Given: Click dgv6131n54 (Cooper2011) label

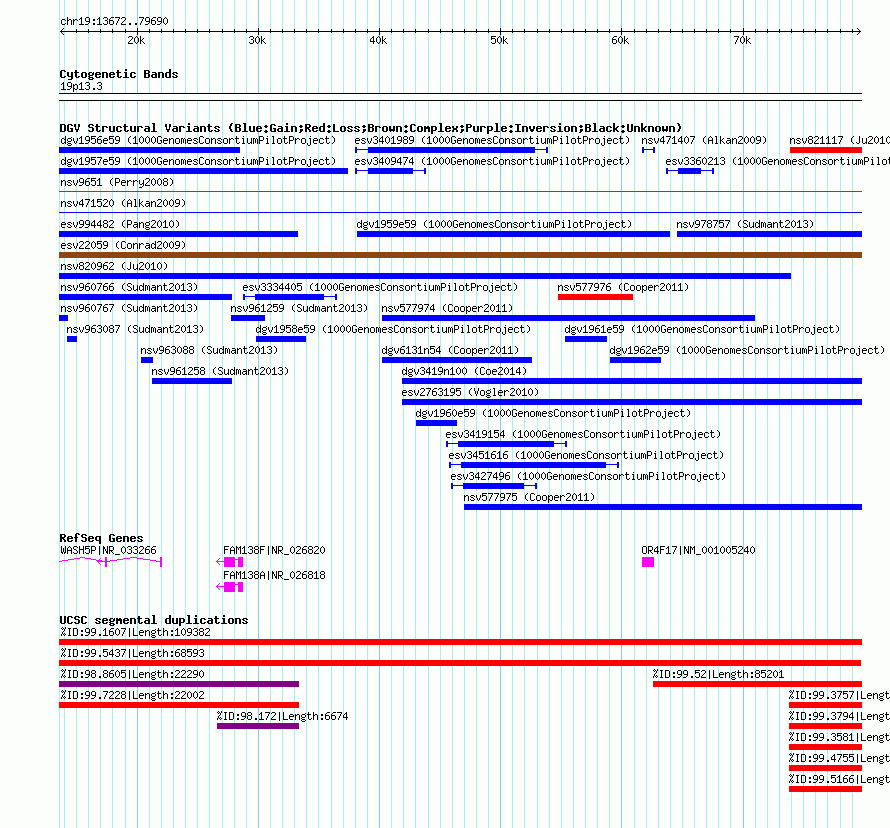Looking at the screenshot, I should pos(450,350).
